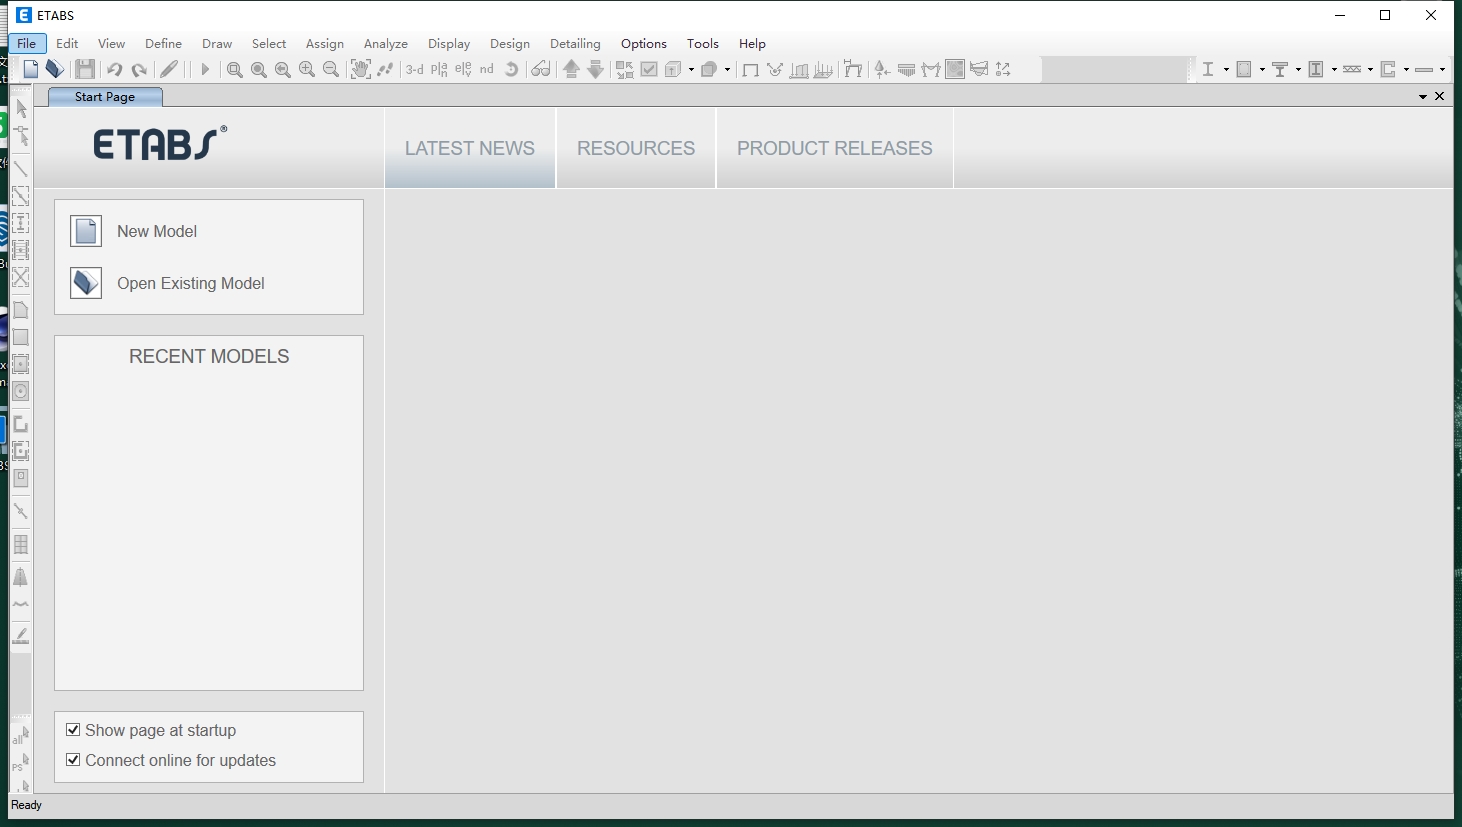The height and width of the screenshot is (827, 1462).
Task: Click the Save floppy disk icon
Action: [x=85, y=69]
